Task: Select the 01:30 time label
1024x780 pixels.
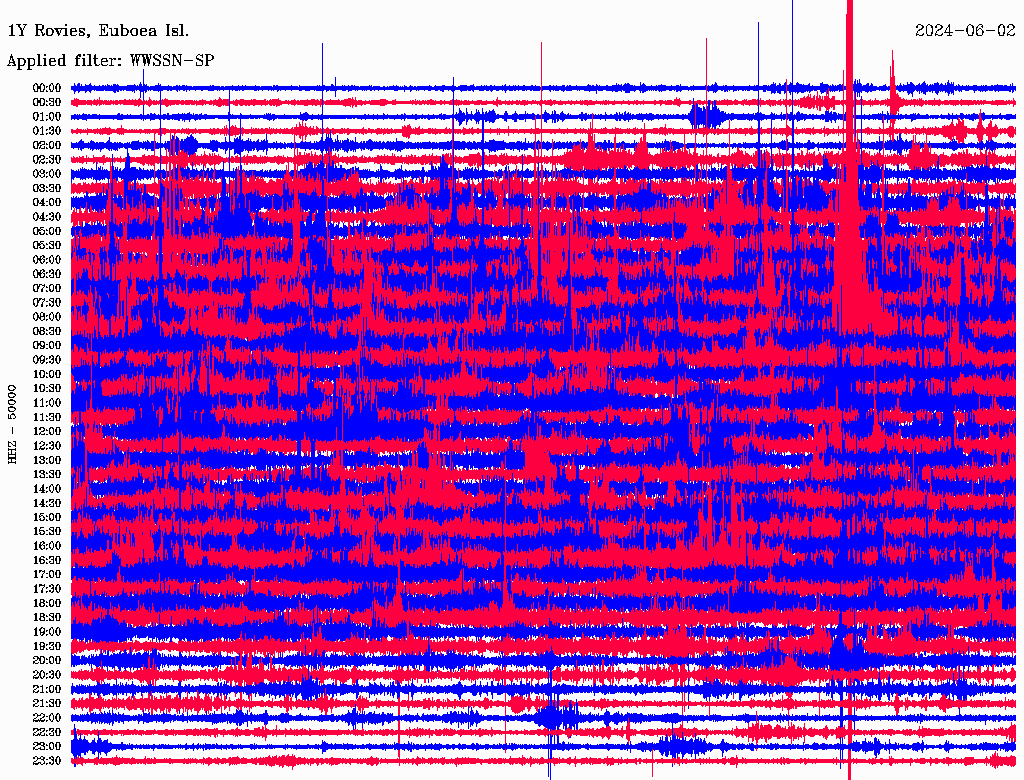Action: [47, 131]
